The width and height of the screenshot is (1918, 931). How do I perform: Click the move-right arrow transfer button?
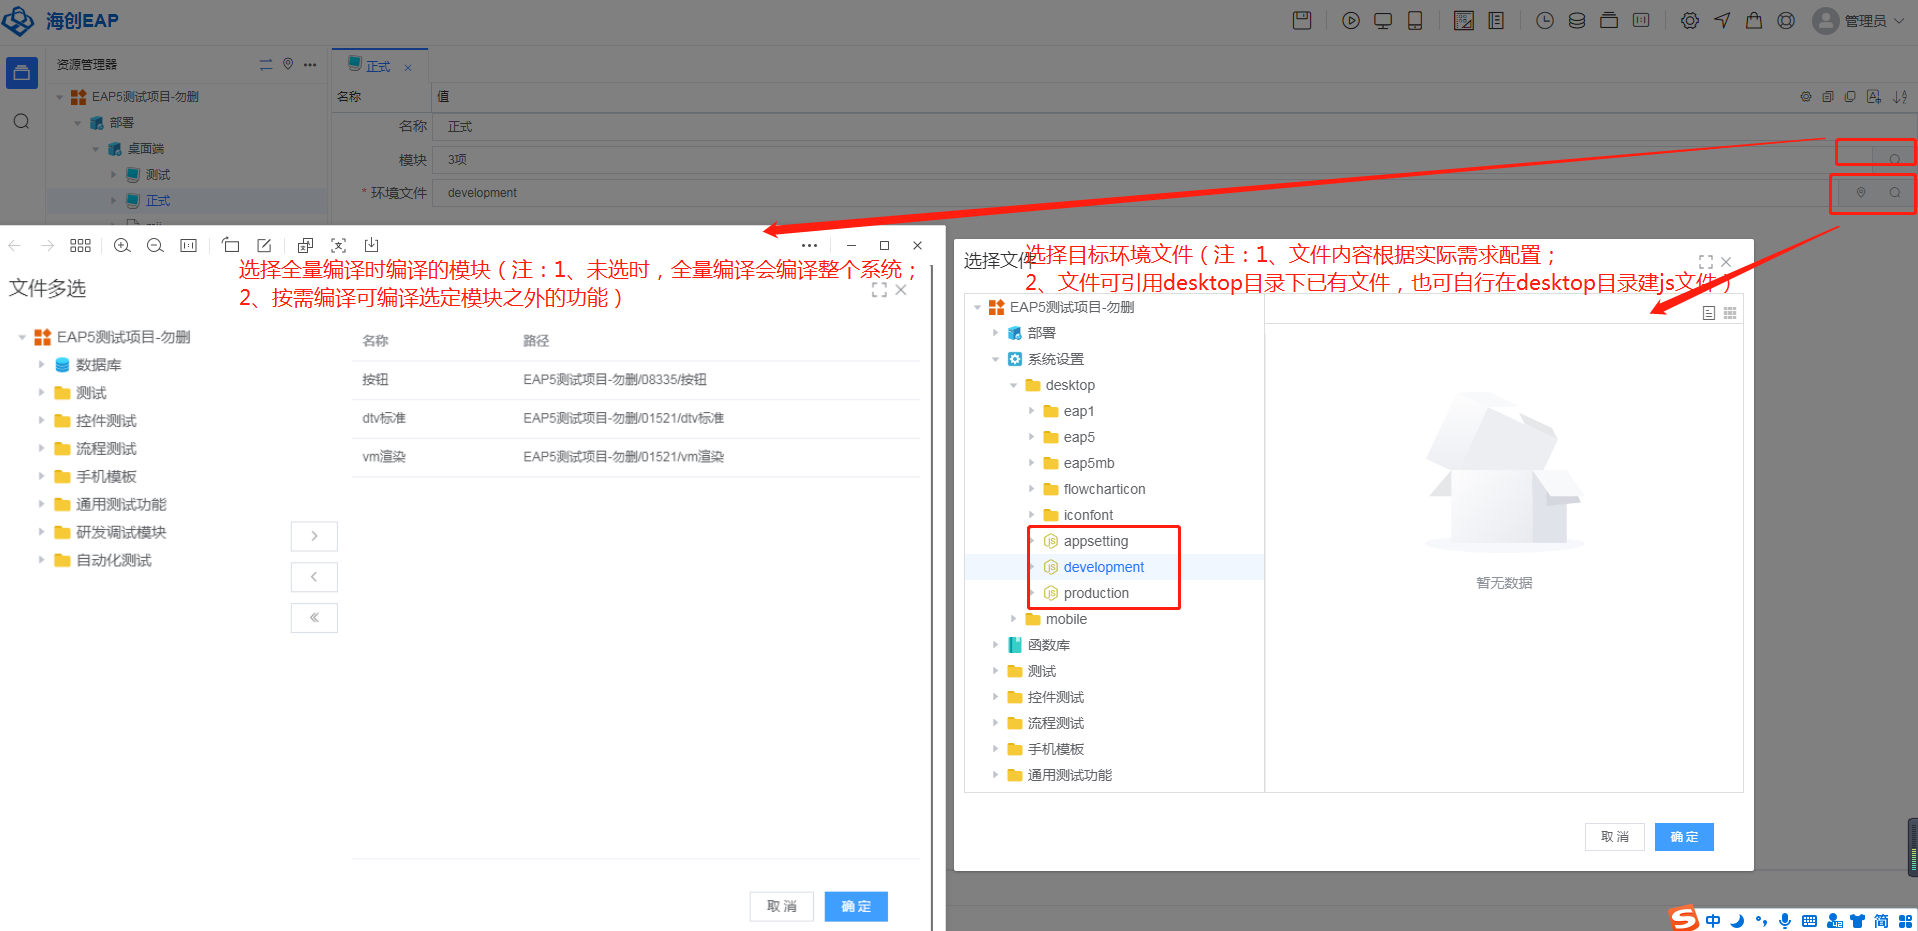[x=314, y=536]
